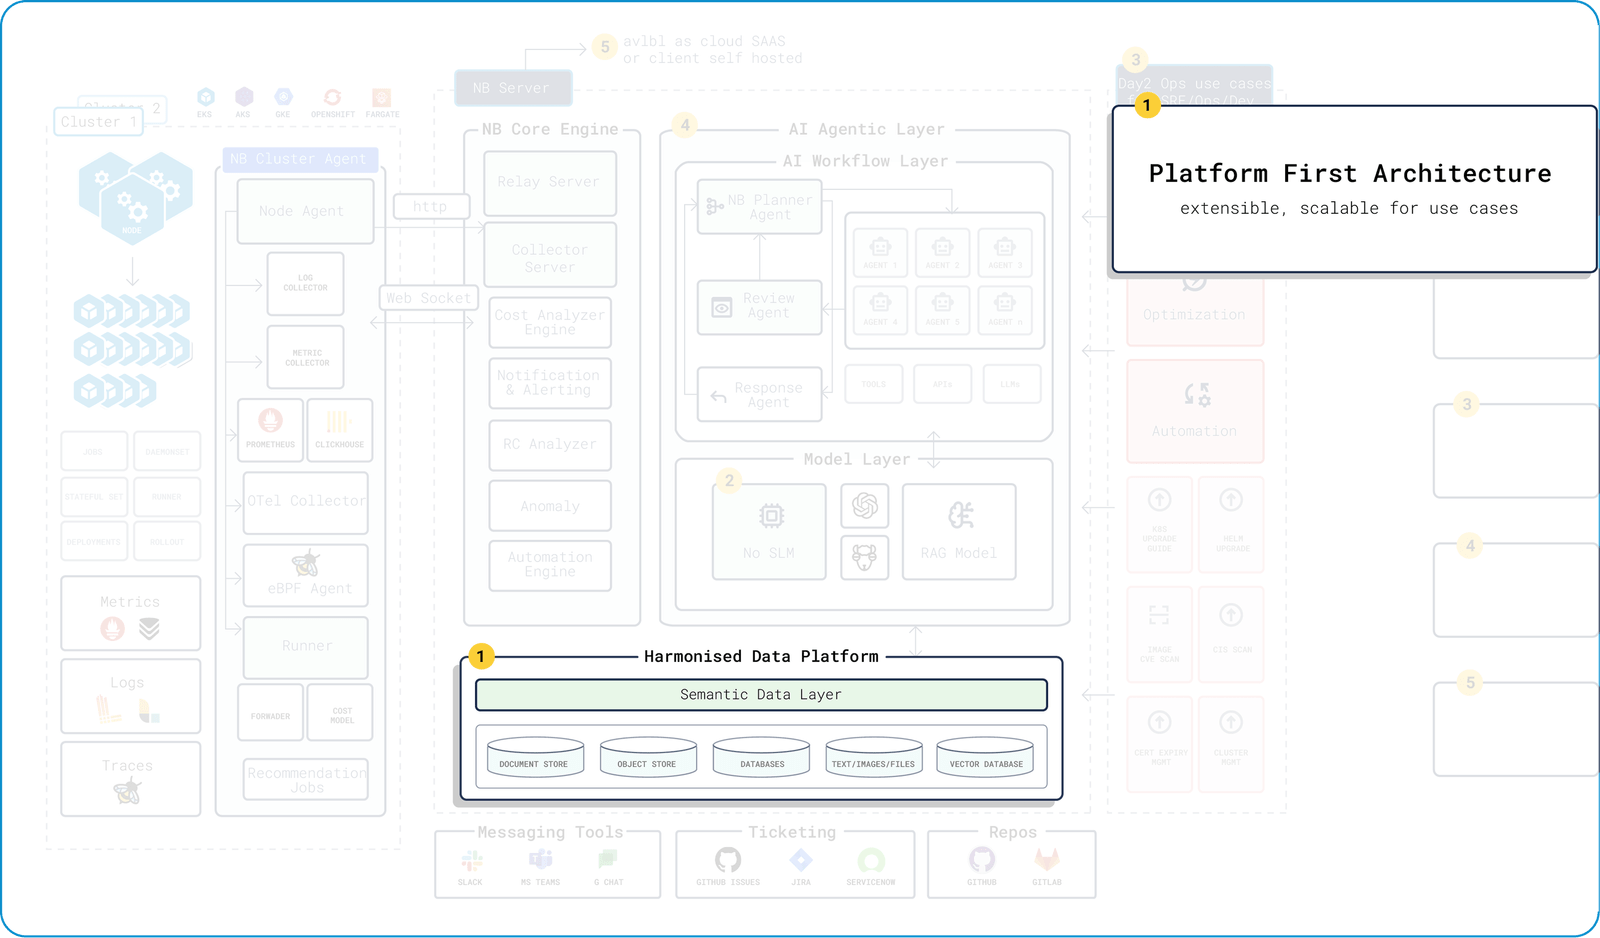Image resolution: width=1600 pixels, height=938 pixels.
Task: Select the AGENT 1 robot icon
Action: point(880,246)
